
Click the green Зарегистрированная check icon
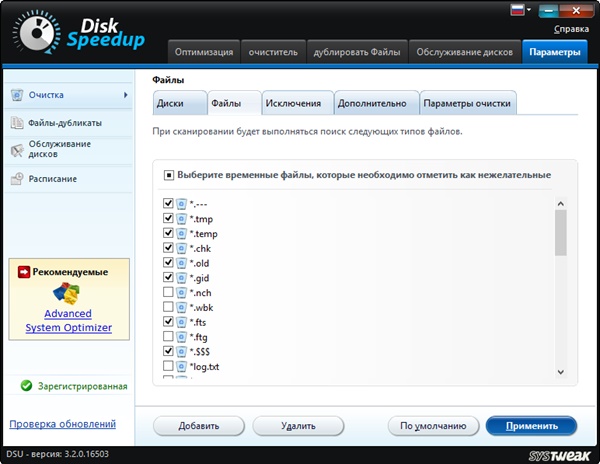pyautogui.click(x=26, y=386)
